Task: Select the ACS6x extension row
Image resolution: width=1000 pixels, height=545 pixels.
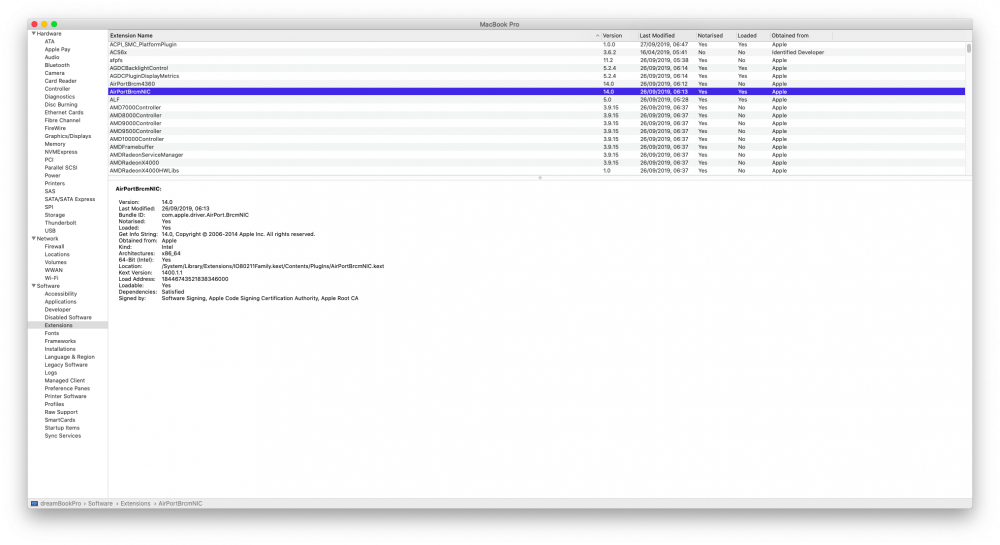Action: coord(536,52)
